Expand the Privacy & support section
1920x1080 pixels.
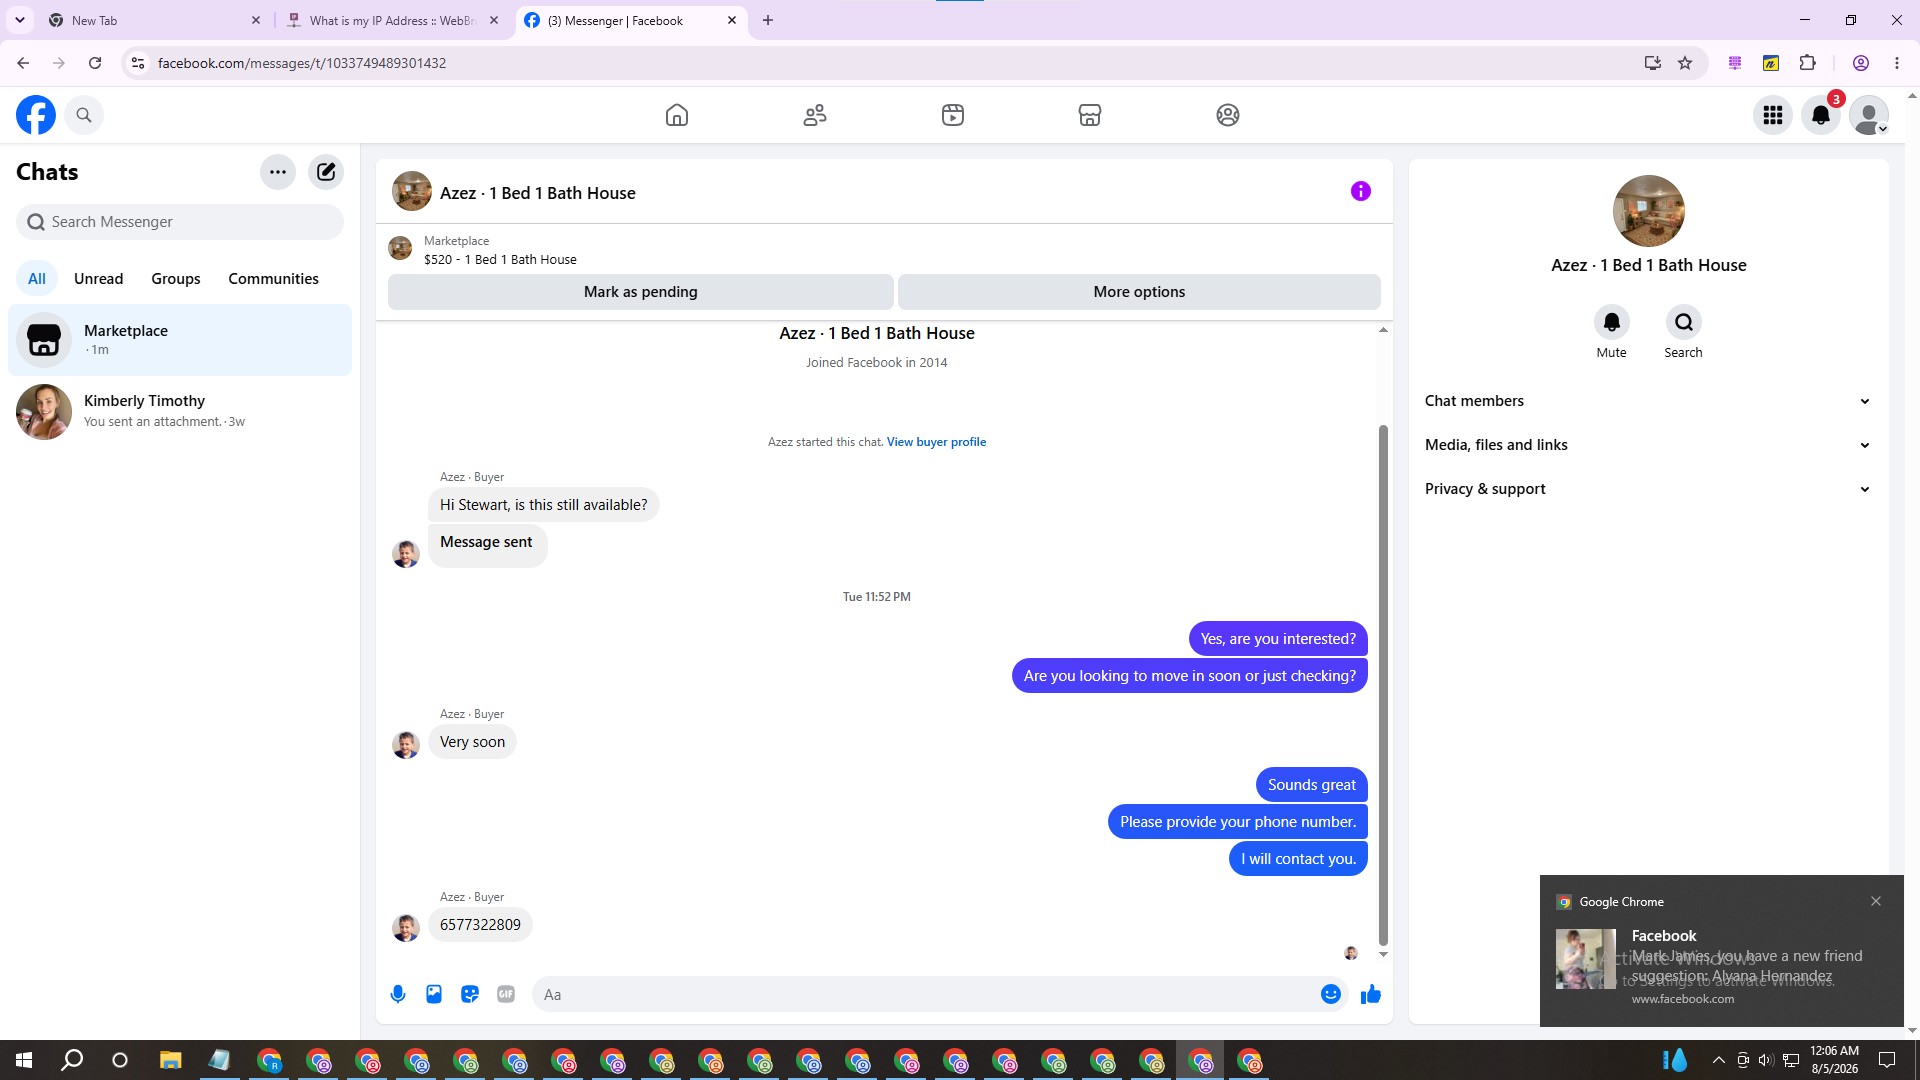click(x=1648, y=489)
